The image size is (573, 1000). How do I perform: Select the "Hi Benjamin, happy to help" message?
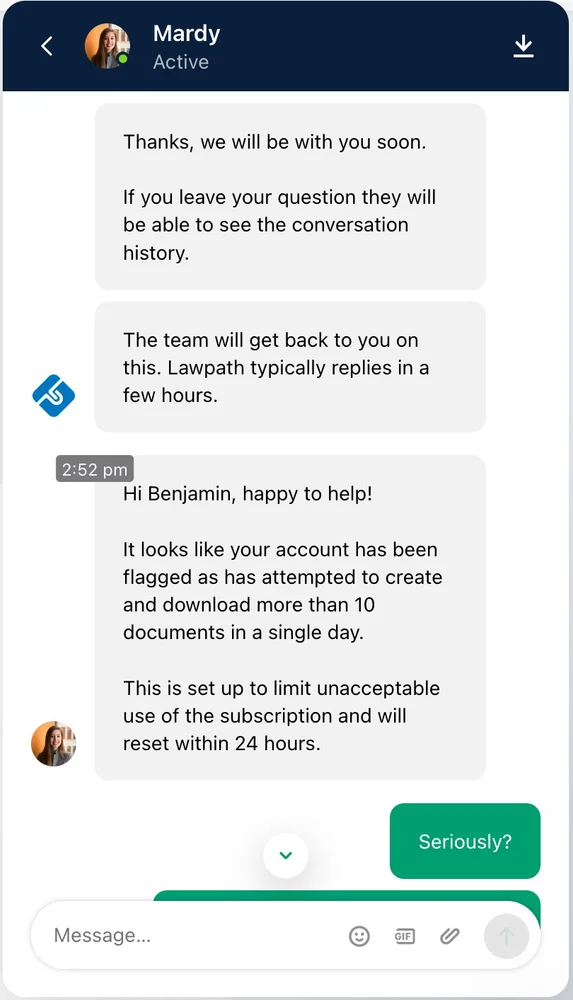tap(290, 617)
